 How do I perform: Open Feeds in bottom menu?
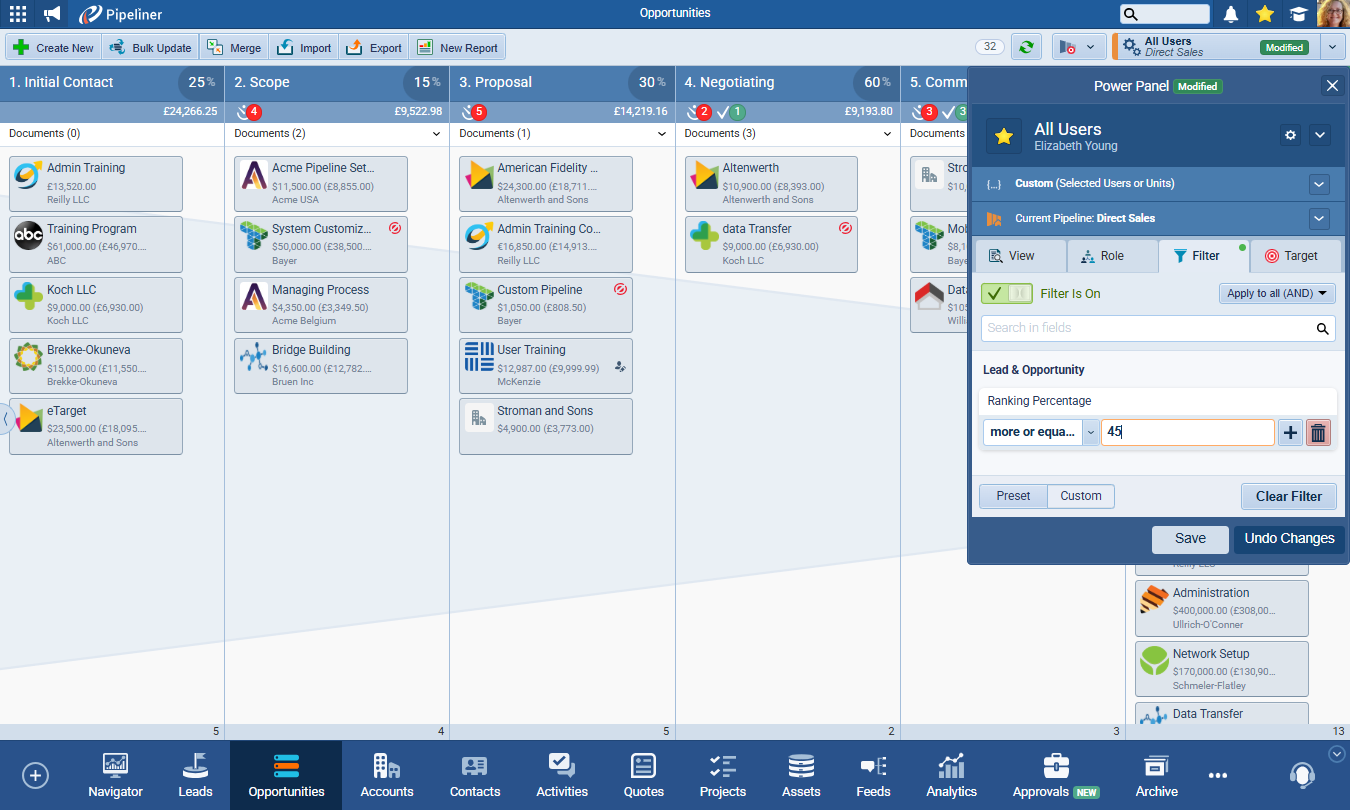(873, 775)
